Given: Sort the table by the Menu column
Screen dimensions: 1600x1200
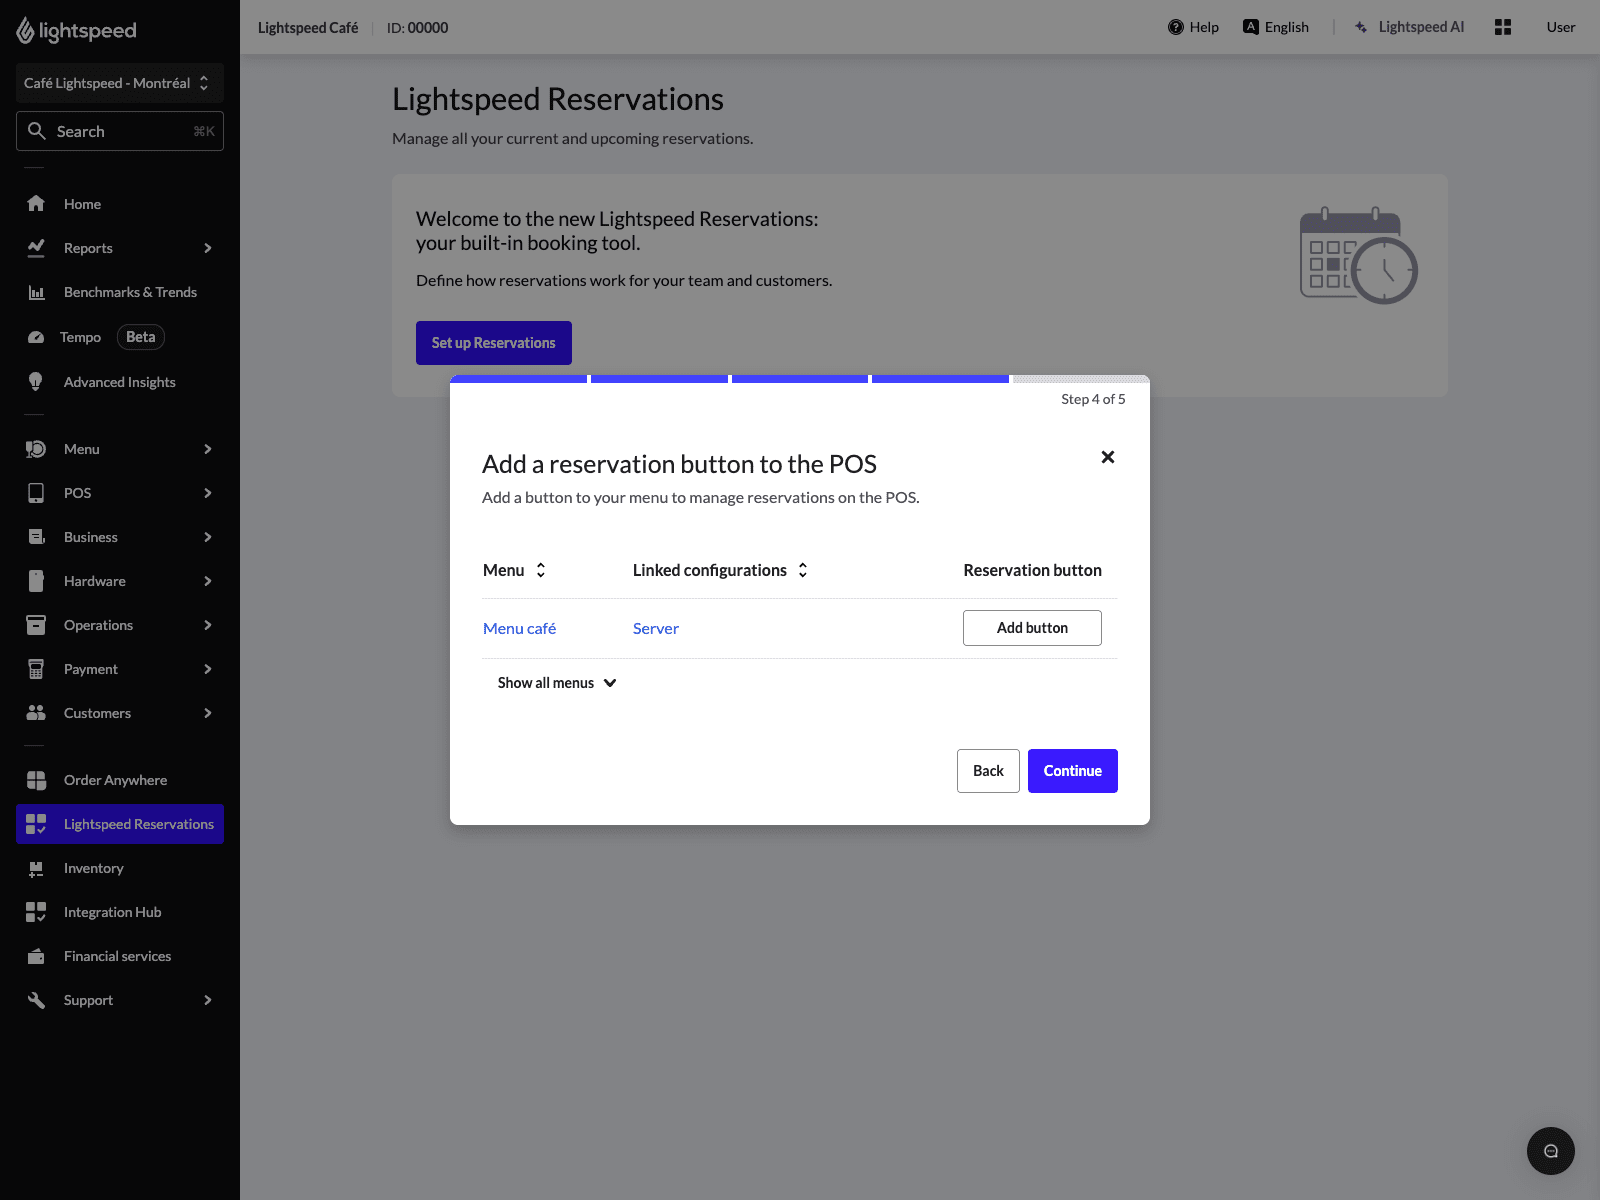Looking at the screenshot, I should click(540, 570).
